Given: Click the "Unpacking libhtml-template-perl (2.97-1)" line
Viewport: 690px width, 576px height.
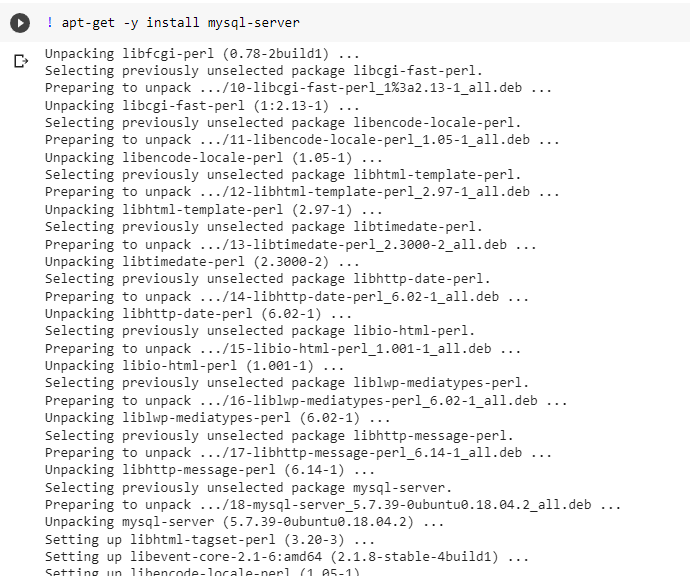Looking at the screenshot, I should pos(213,209).
